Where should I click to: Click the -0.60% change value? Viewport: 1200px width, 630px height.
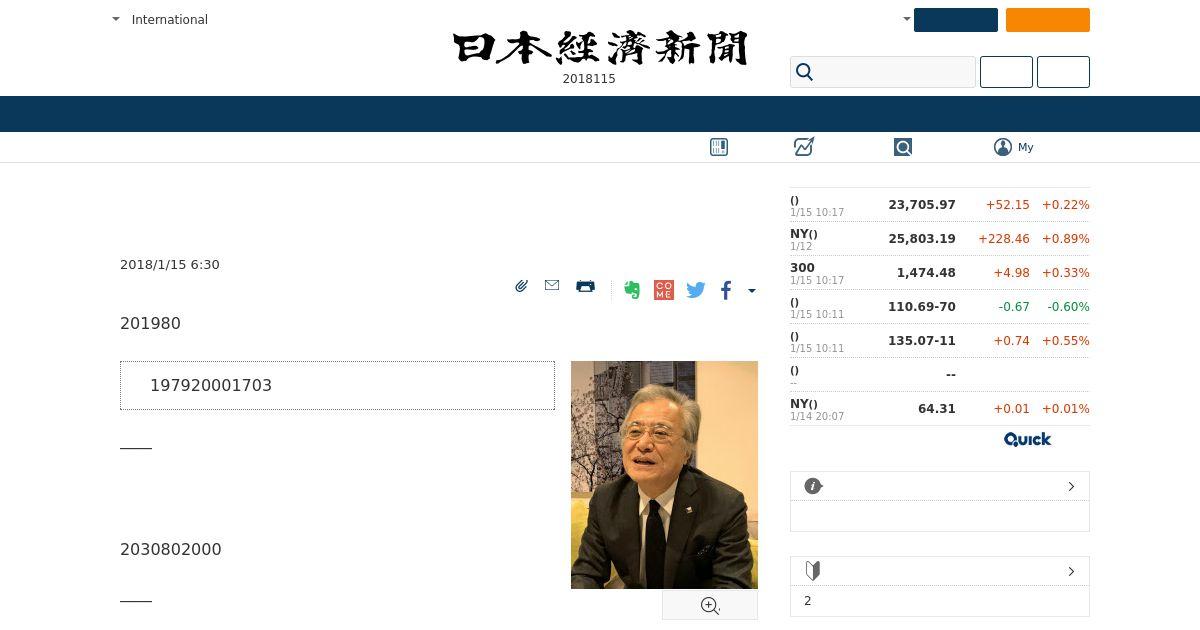(x=1068, y=307)
